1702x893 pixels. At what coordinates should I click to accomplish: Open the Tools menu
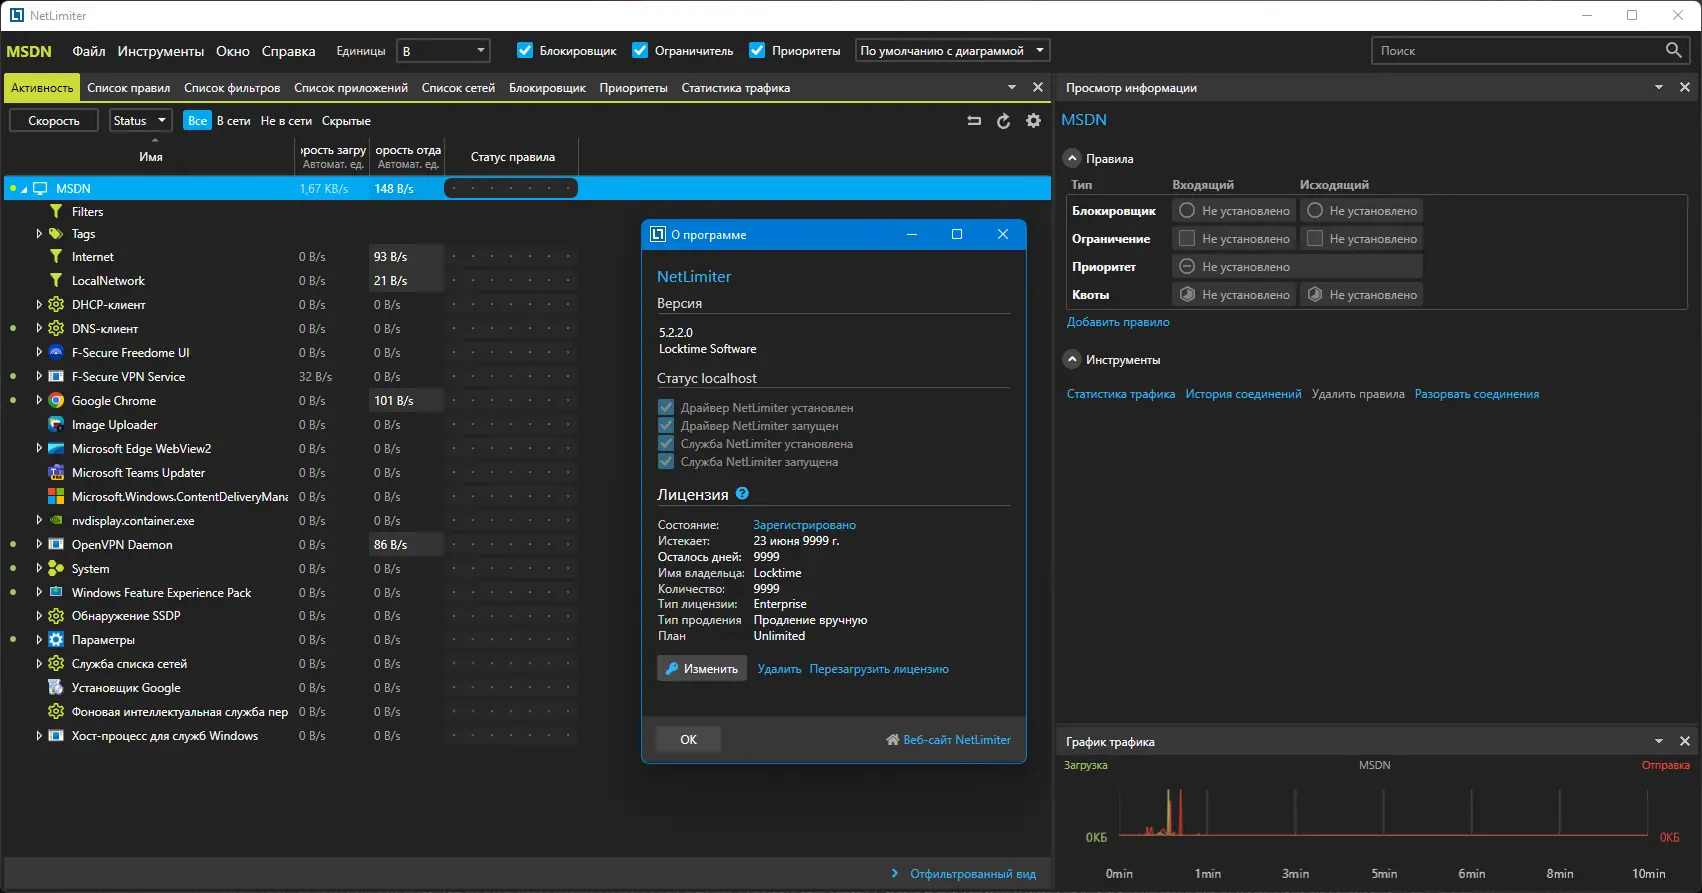160,51
